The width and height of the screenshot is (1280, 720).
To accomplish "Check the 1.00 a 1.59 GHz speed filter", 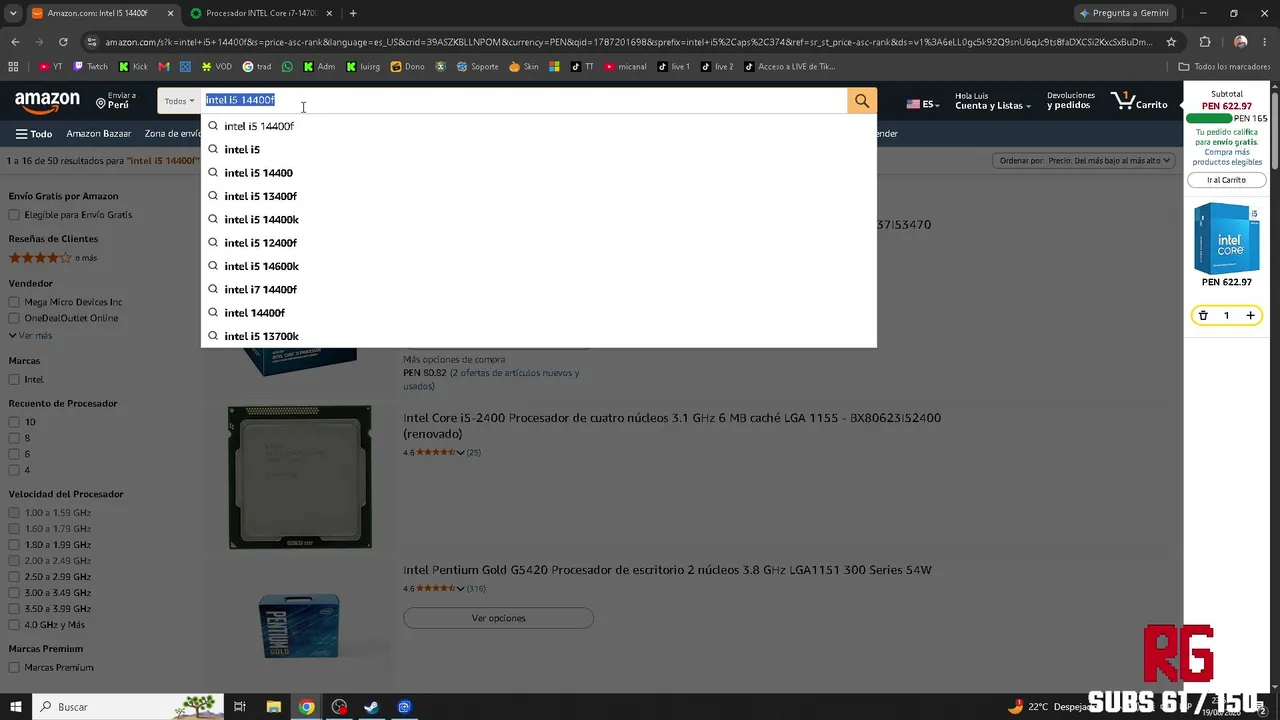I will [14, 513].
